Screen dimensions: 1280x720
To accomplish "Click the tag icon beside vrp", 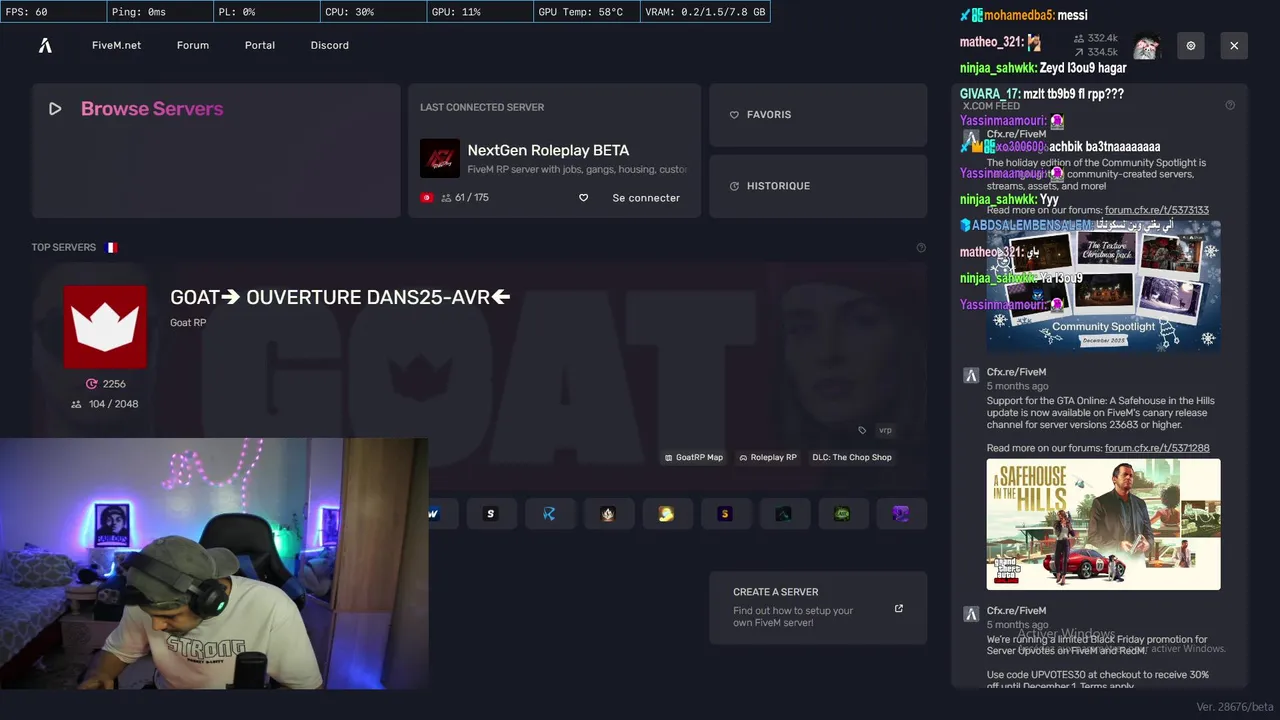I will click(x=862, y=430).
